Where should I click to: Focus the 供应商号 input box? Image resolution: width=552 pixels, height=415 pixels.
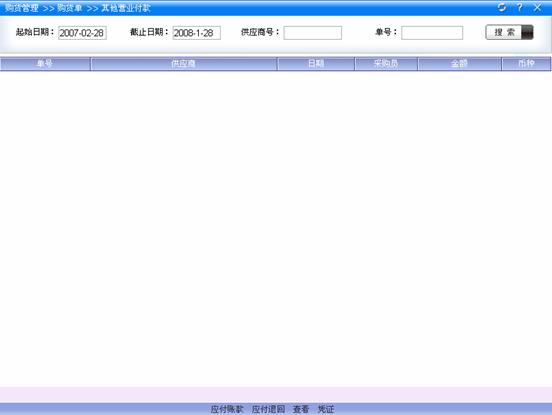313,33
